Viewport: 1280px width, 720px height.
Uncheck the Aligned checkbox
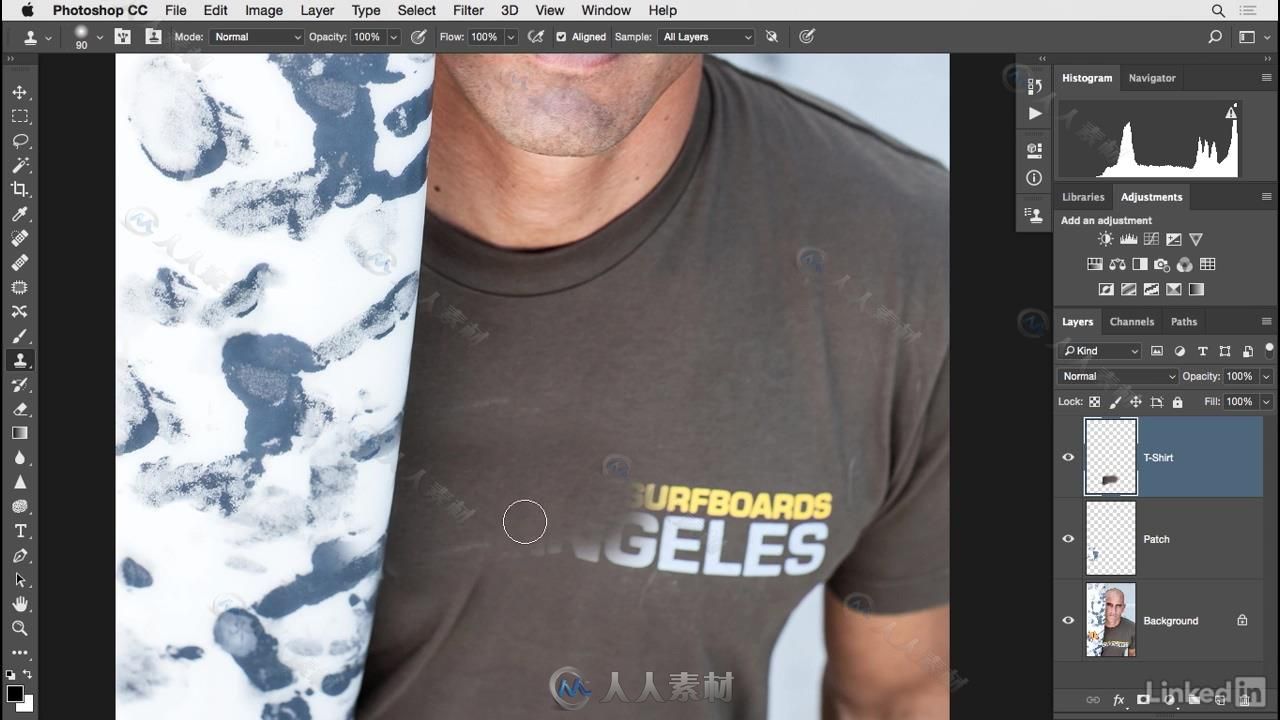(561, 37)
